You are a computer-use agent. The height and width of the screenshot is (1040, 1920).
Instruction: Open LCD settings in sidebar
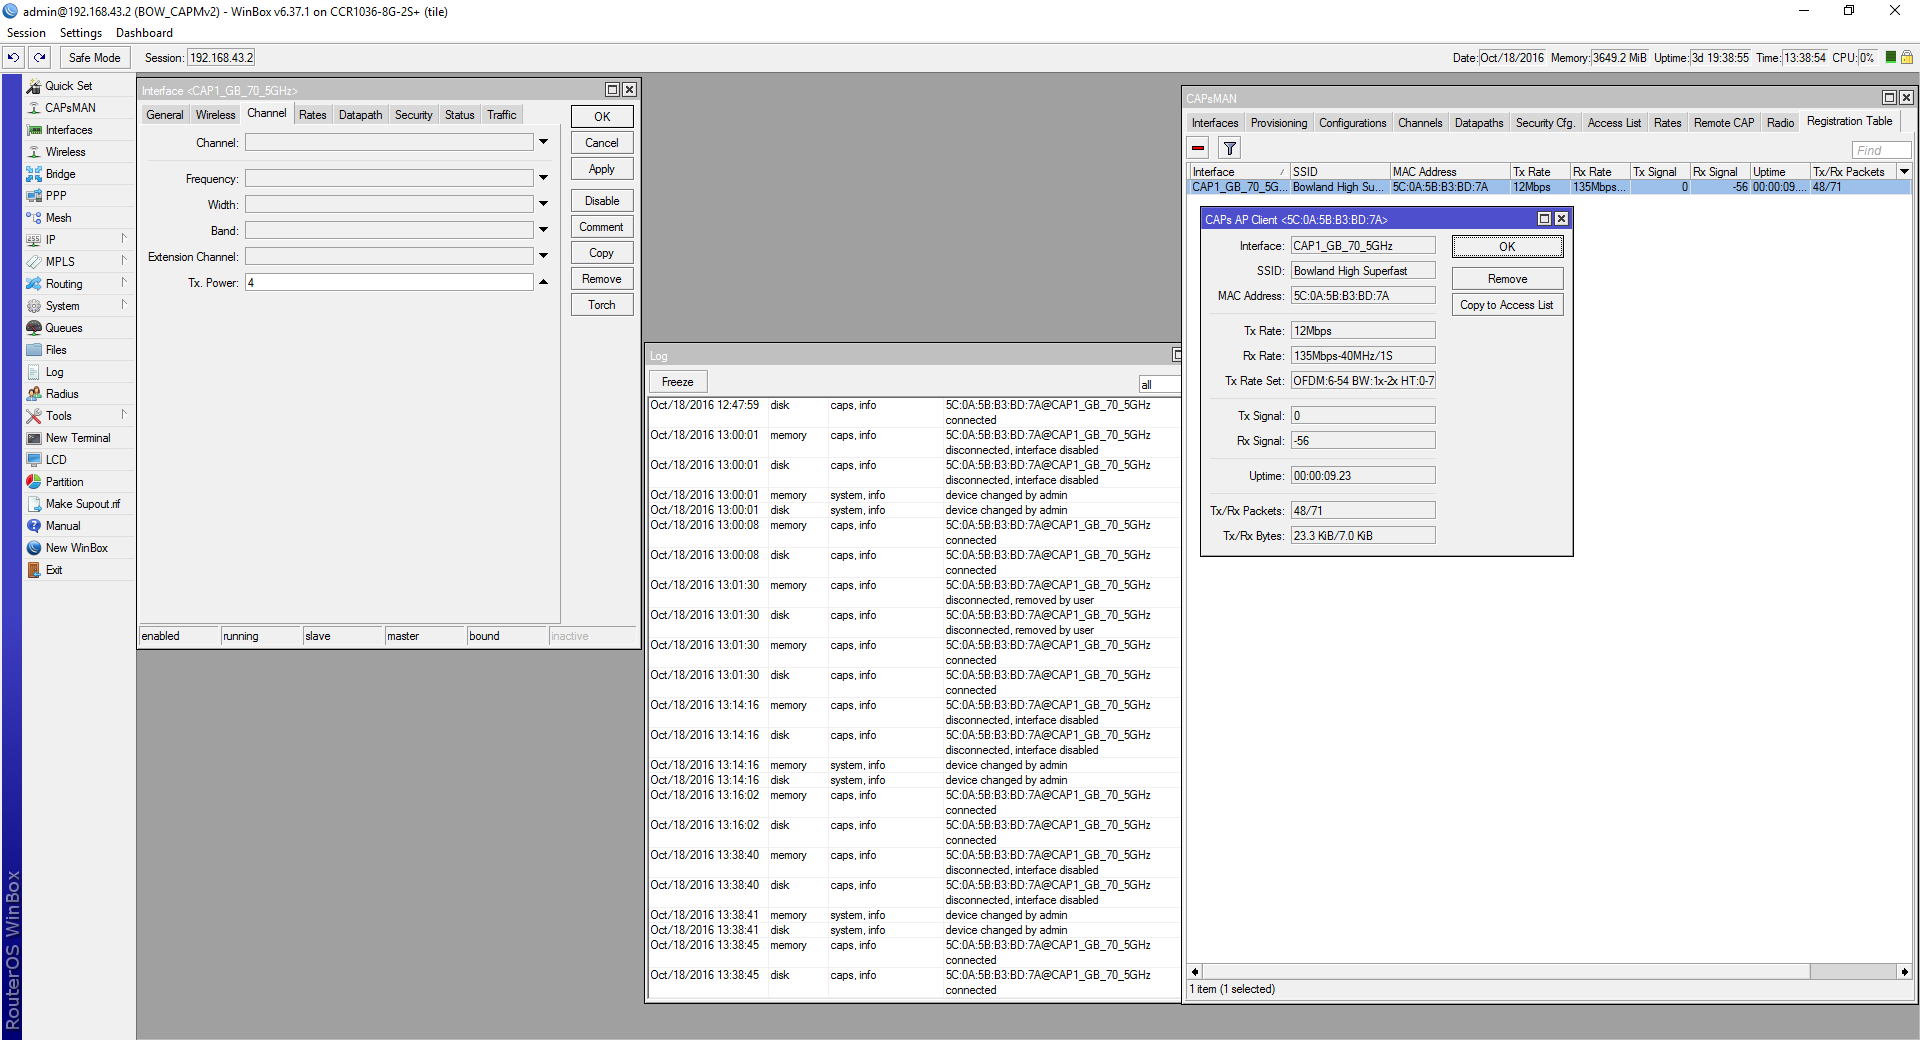pos(56,460)
